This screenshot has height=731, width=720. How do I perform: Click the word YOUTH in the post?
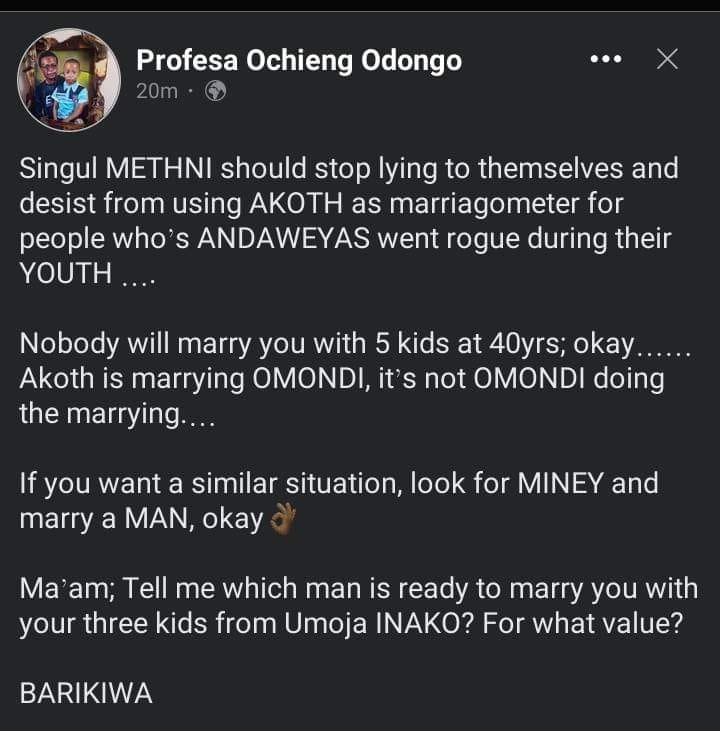[x=66, y=274]
